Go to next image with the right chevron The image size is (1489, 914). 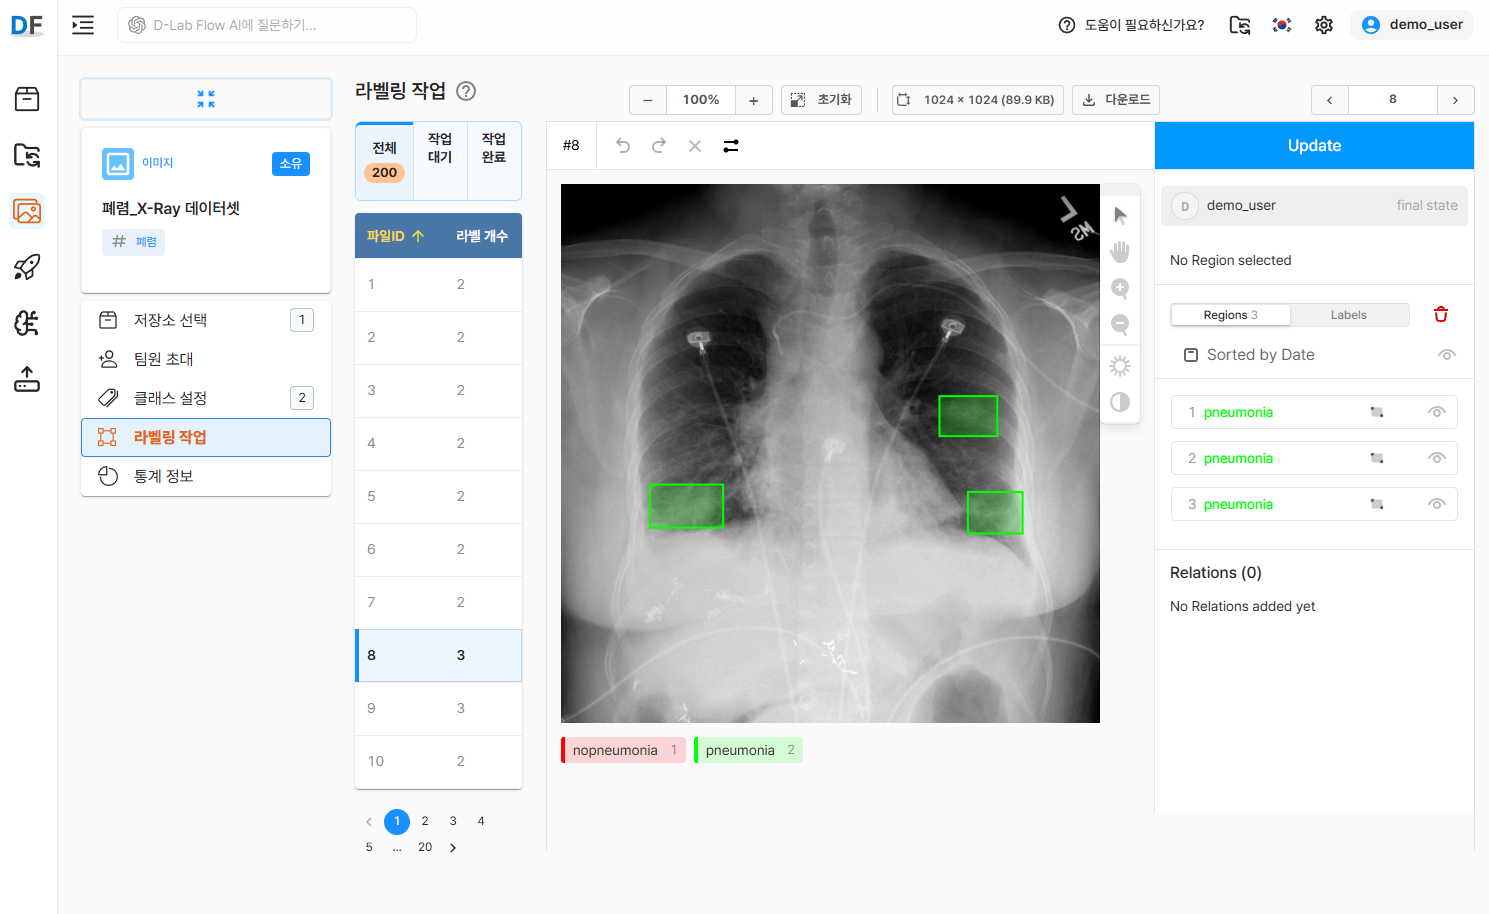pyautogui.click(x=1456, y=99)
